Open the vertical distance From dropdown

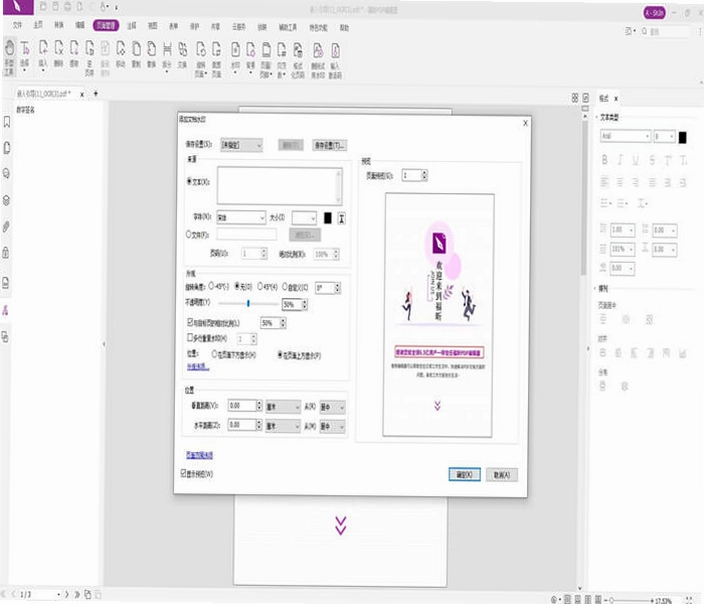332,407
